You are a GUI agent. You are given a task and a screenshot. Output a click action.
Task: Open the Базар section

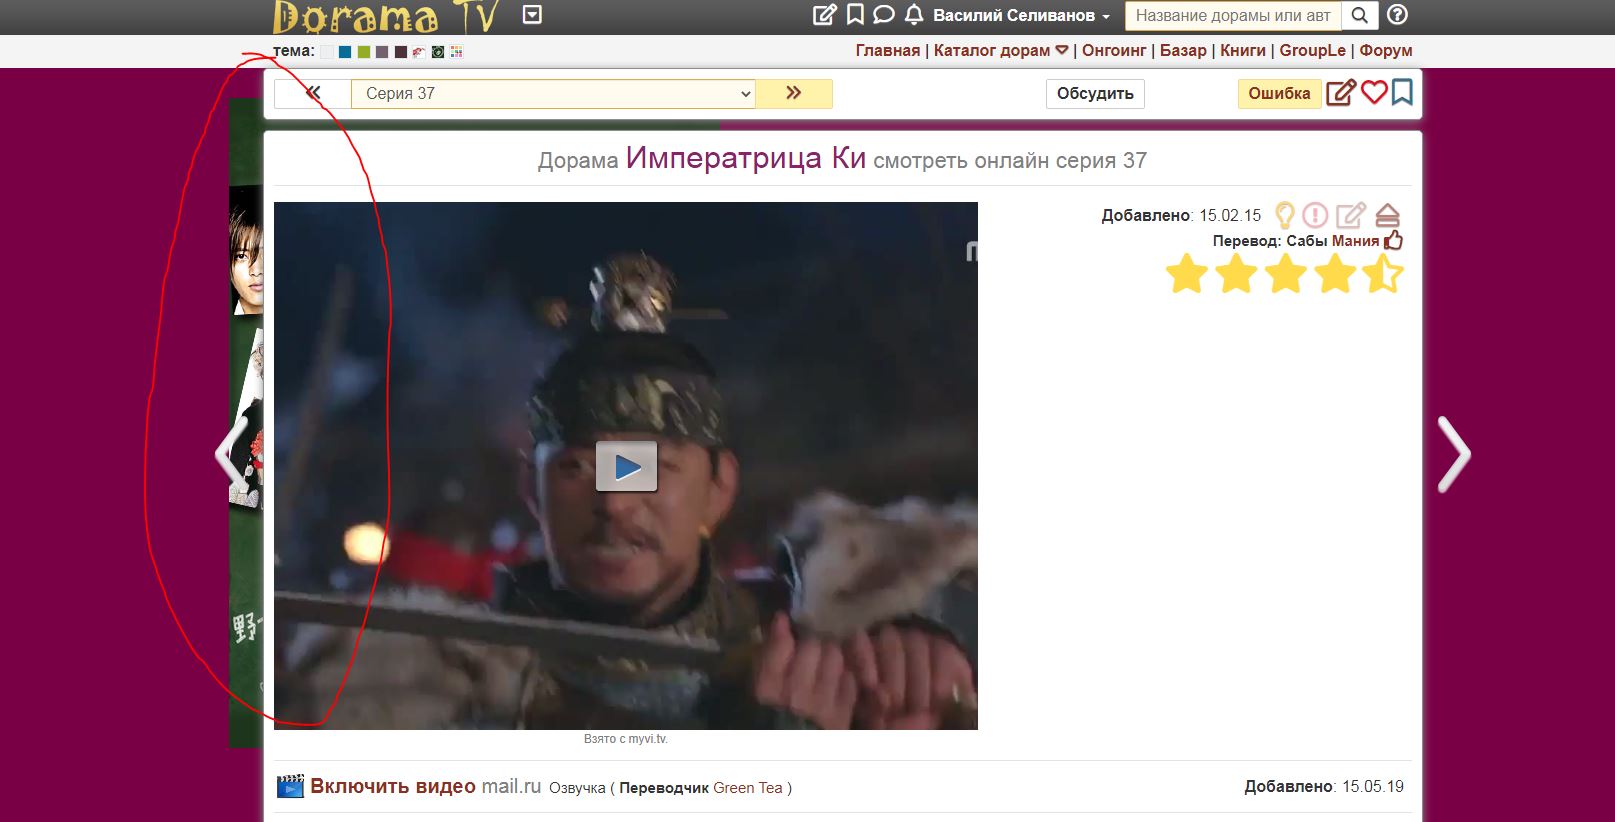(x=1183, y=50)
